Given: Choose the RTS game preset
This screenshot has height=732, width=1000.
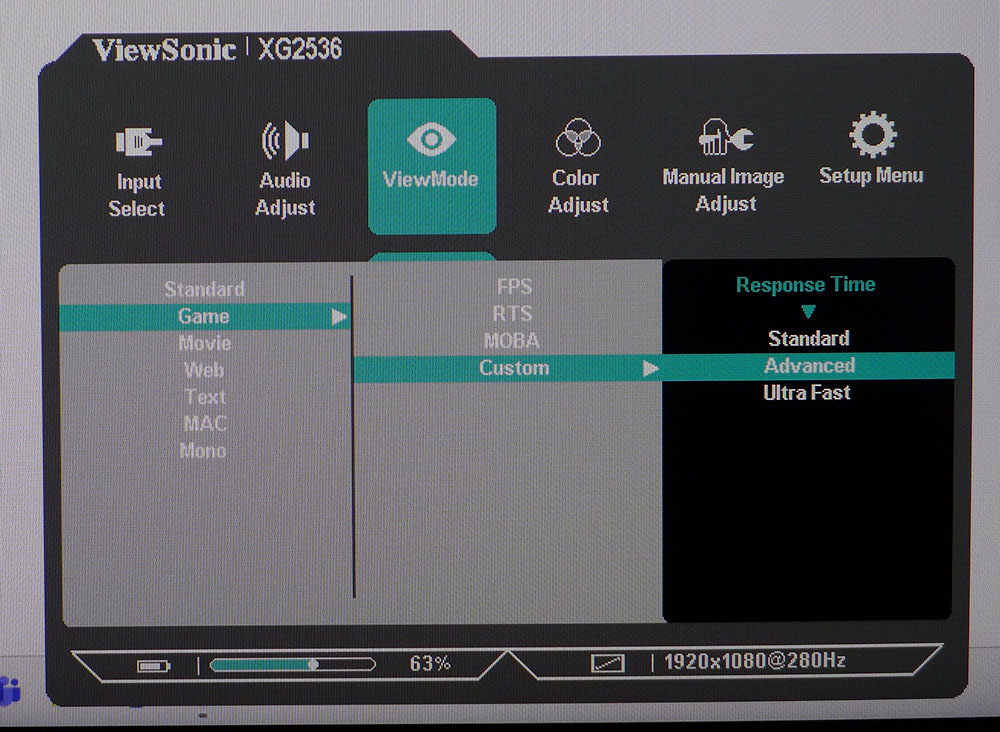Looking at the screenshot, I should point(512,314).
